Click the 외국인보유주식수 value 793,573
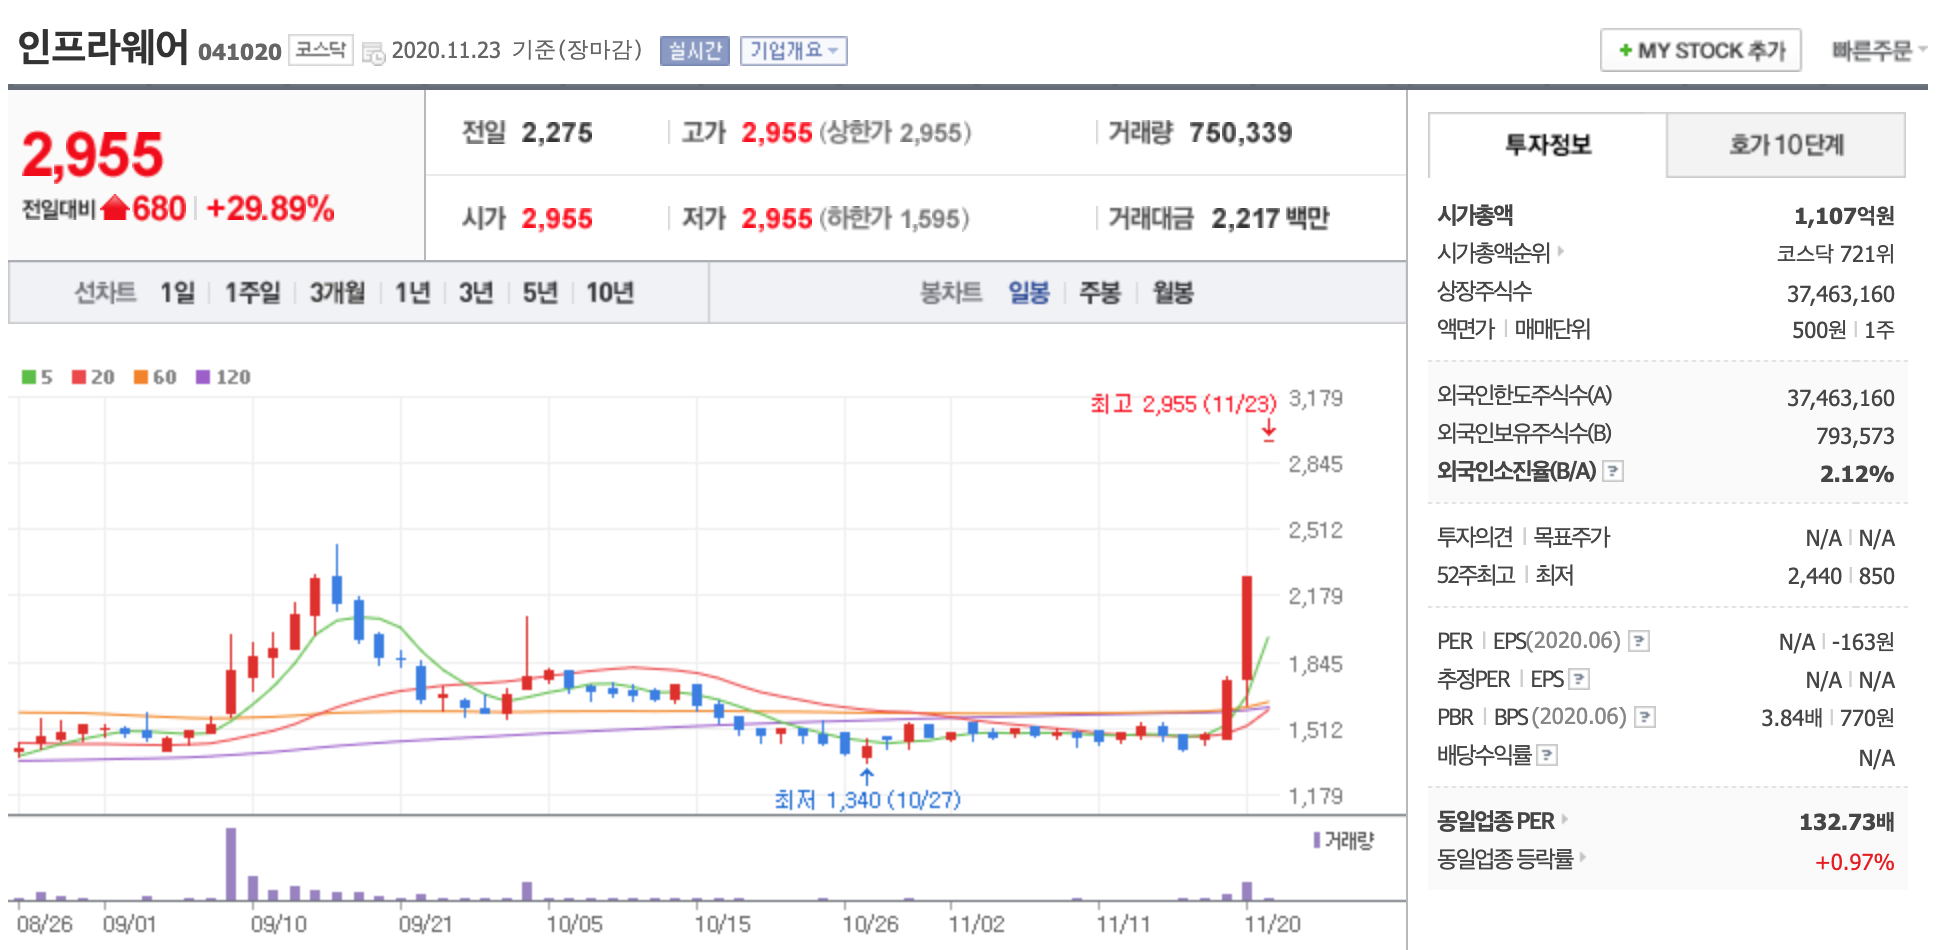Viewport: 1944px width, 950px height. (1855, 436)
